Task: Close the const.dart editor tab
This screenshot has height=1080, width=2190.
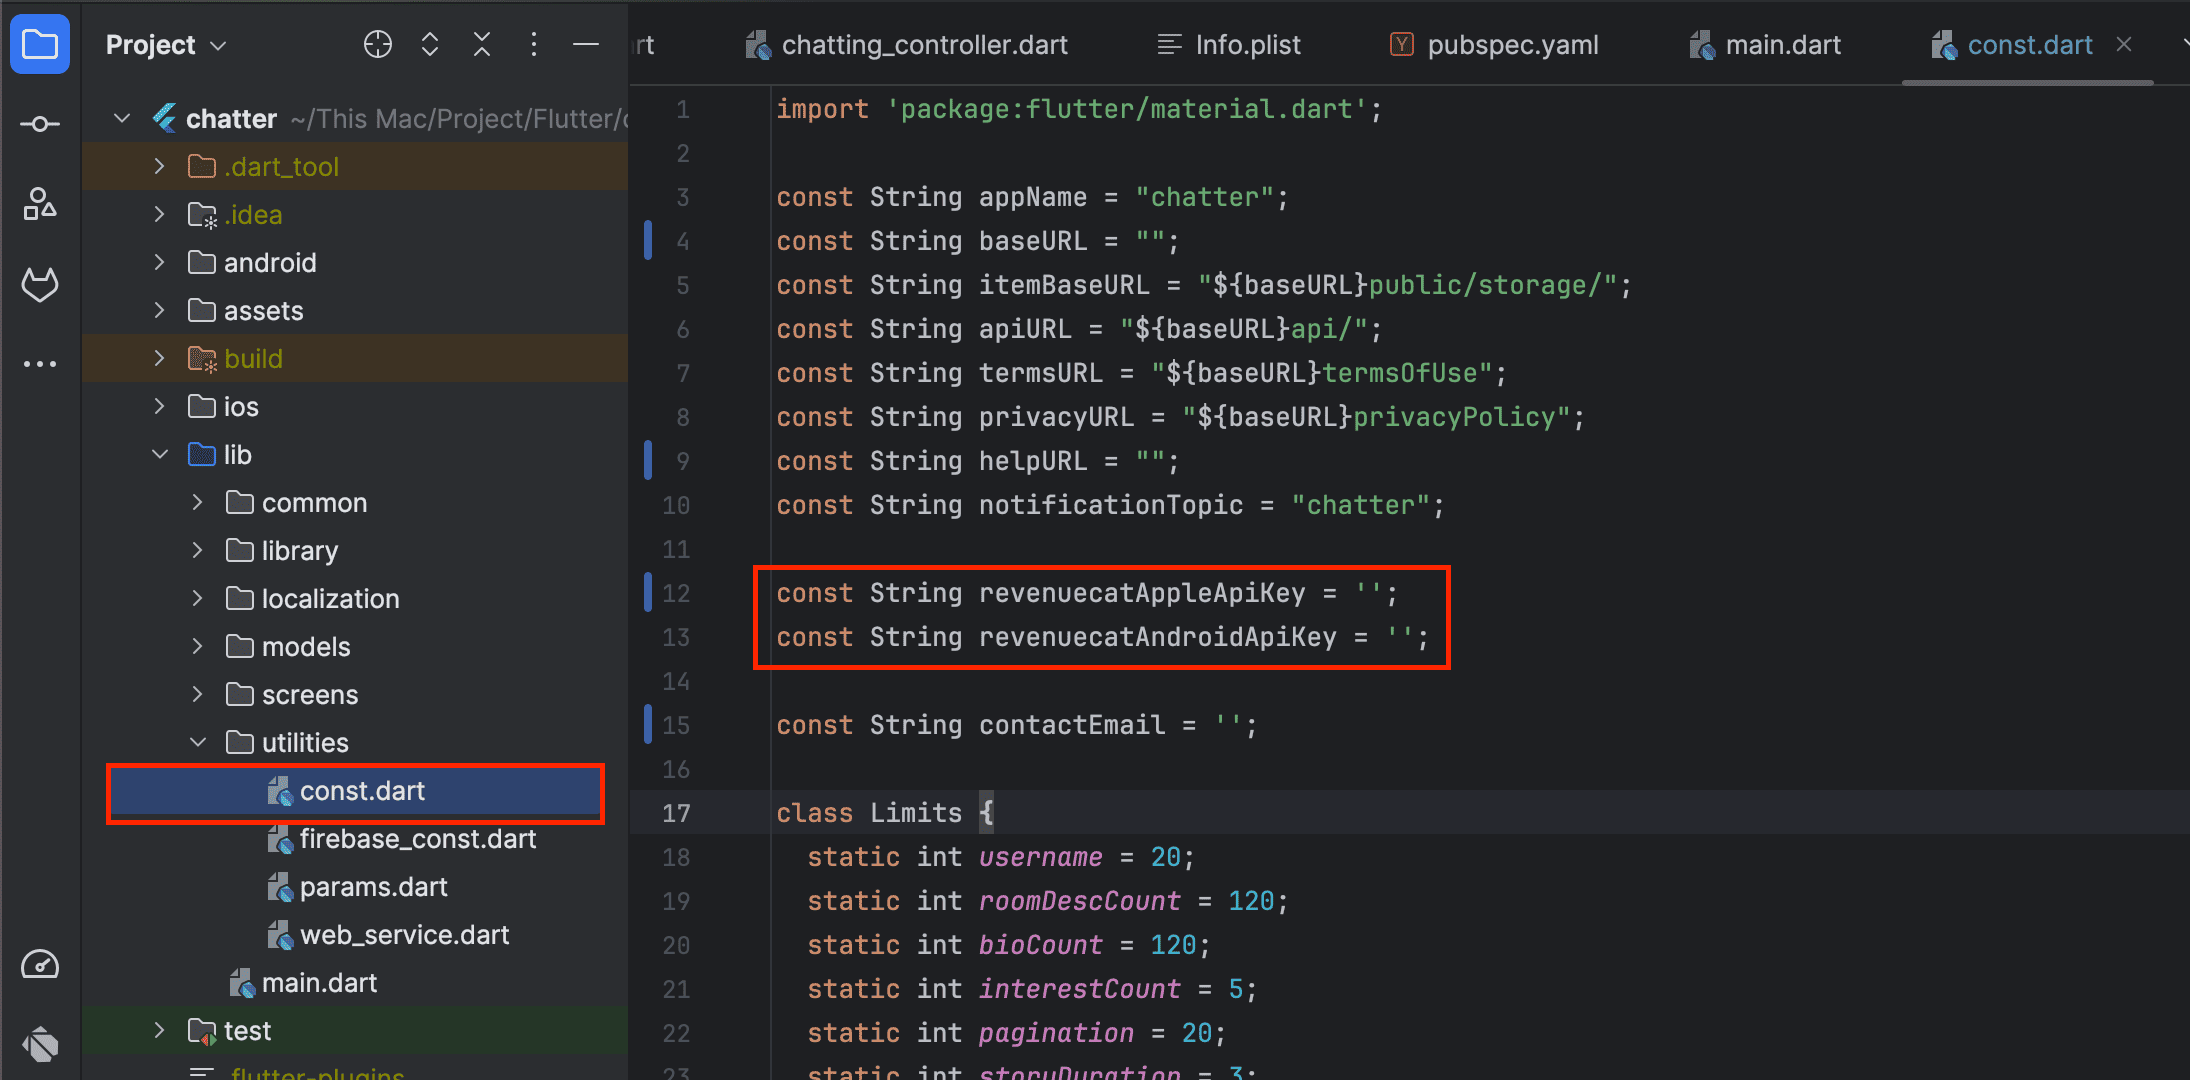Action: pos(2124,45)
